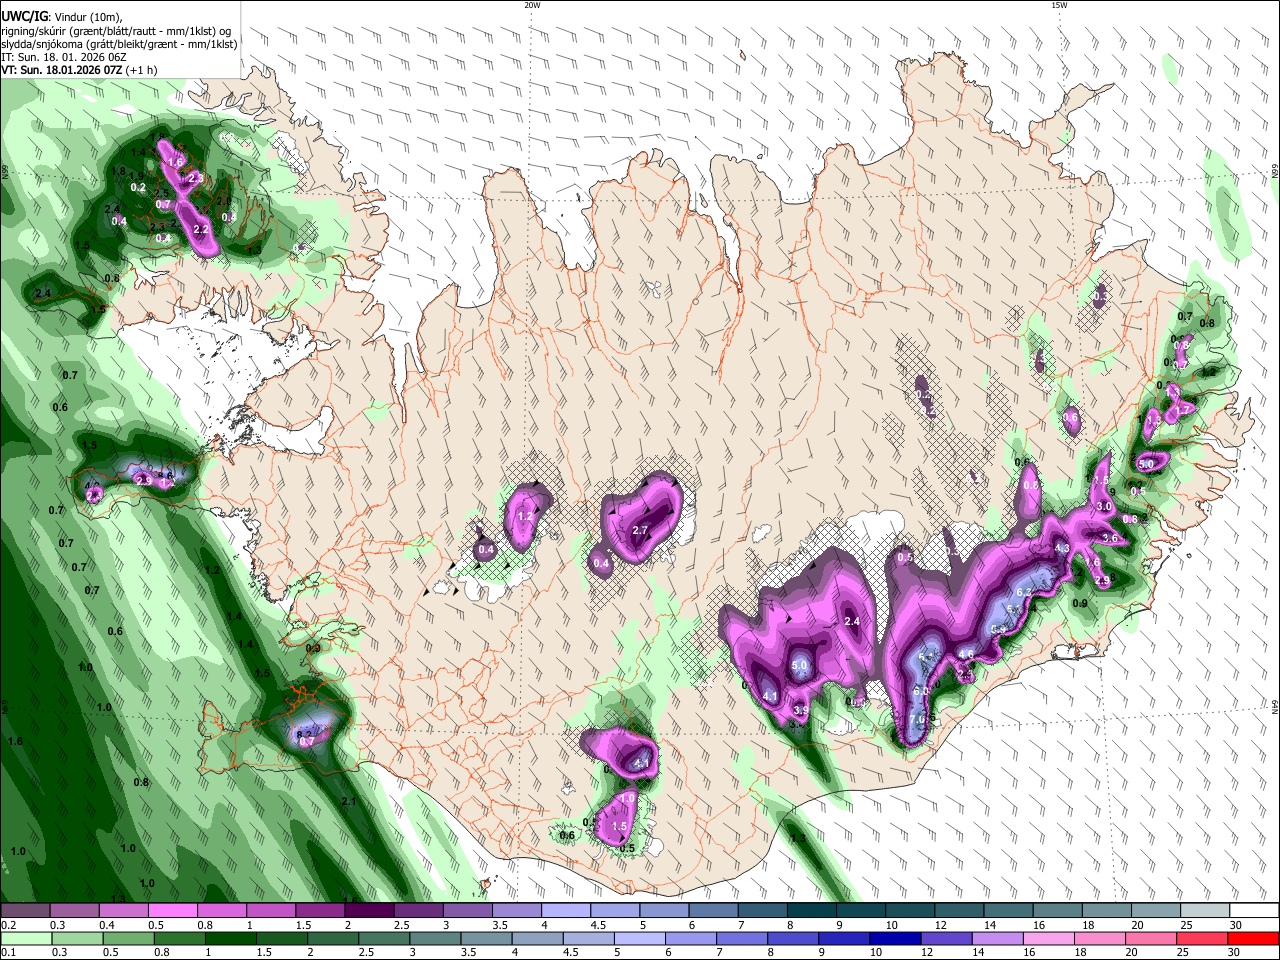
Task: Pick the bright magenta 0.5–0.8 snow legend swatch
Action: (174, 911)
